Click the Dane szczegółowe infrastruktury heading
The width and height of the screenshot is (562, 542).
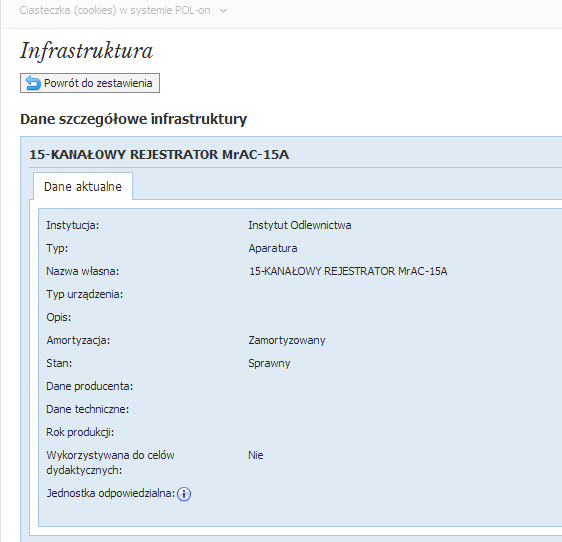pyautogui.click(x=133, y=119)
